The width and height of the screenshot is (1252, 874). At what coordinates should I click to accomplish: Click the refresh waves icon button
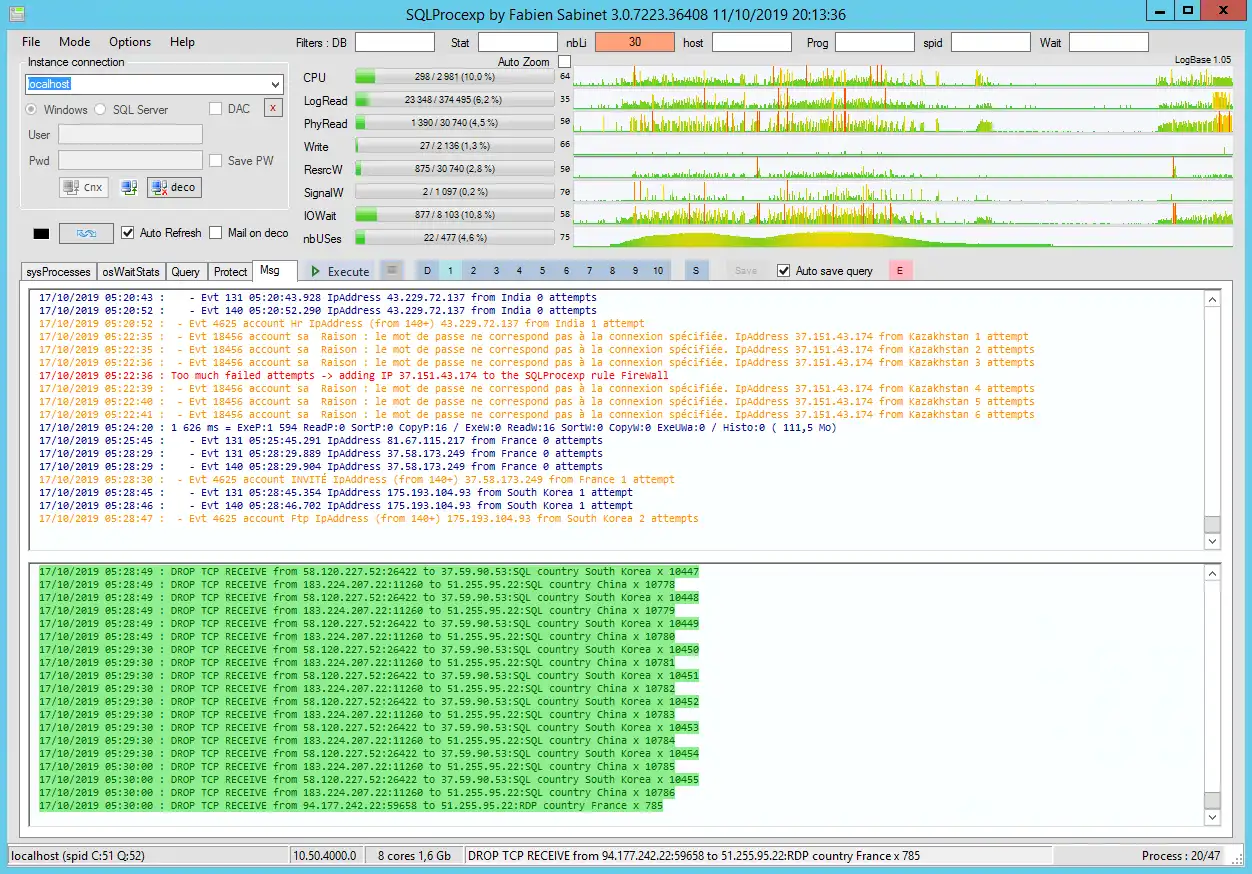point(86,233)
